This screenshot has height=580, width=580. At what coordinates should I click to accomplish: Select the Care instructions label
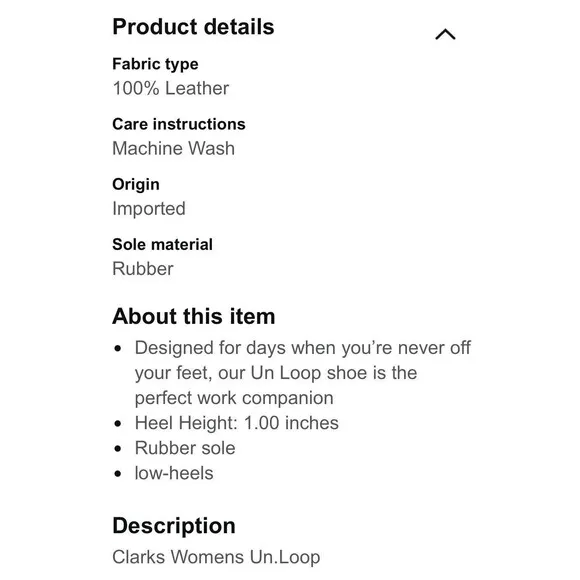point(179,124)
